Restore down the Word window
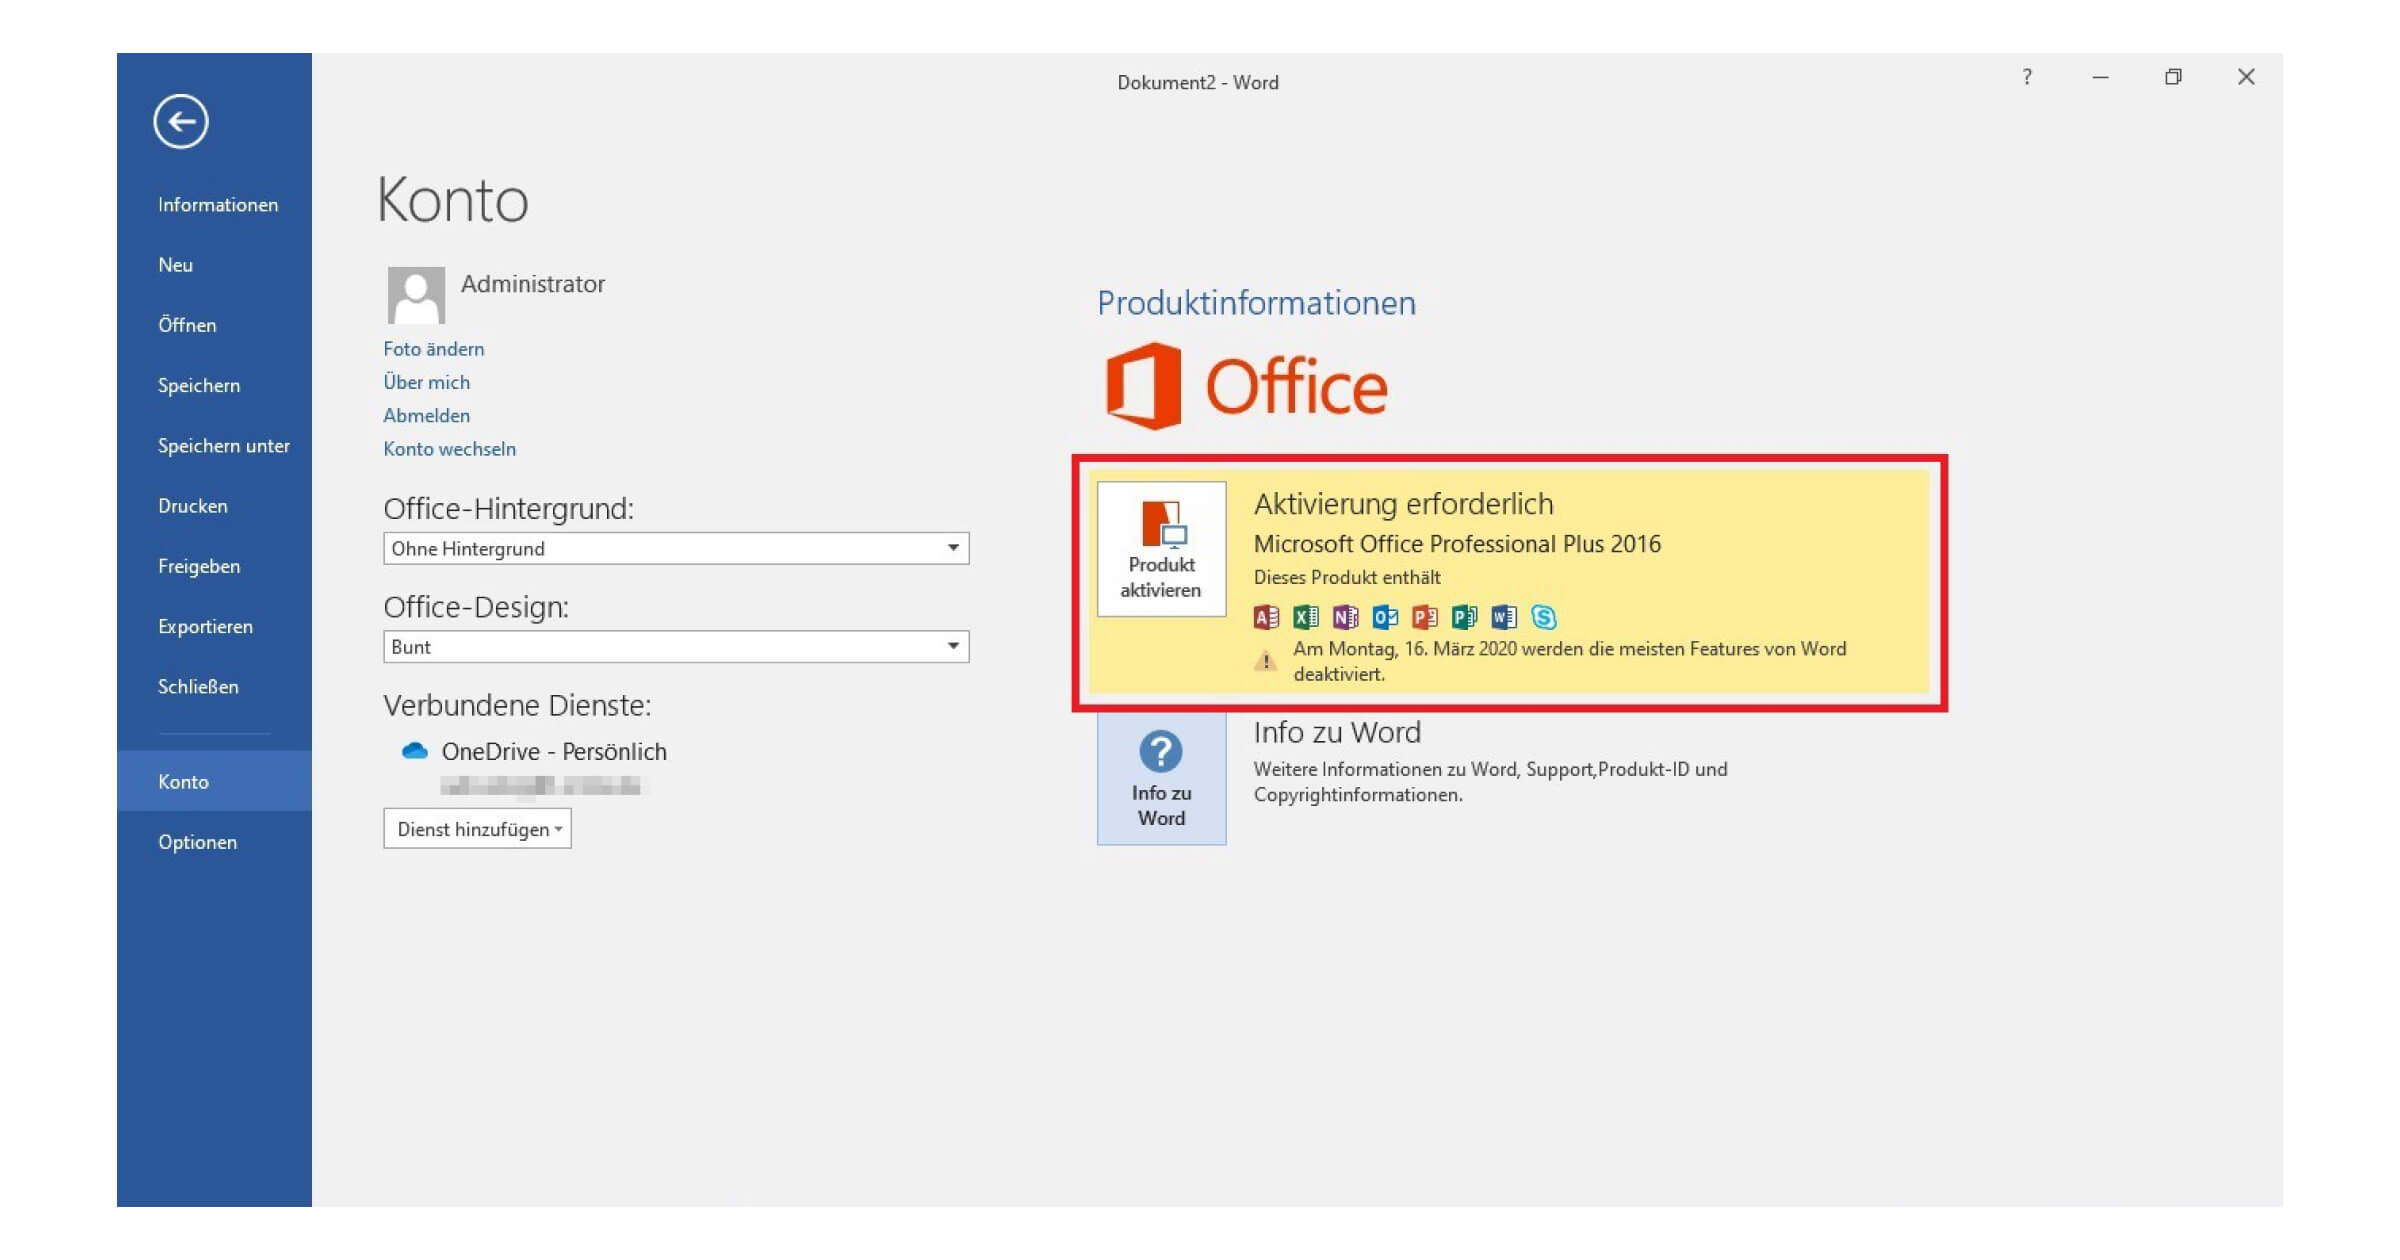 [2173, 77]
